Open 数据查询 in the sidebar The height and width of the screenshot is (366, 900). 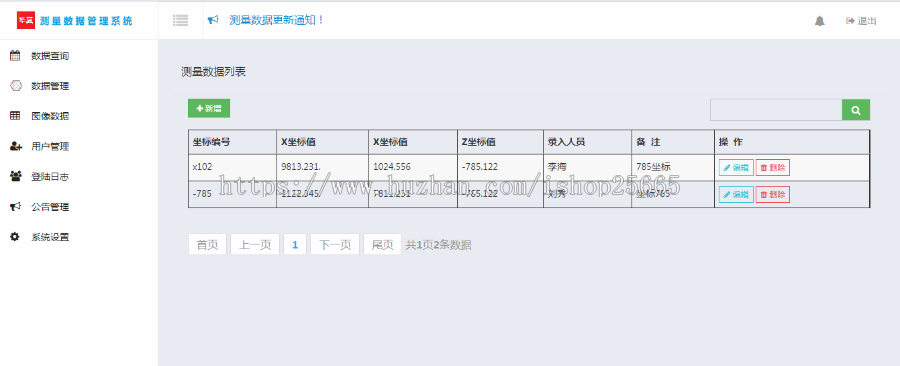(x=50, y=56)
